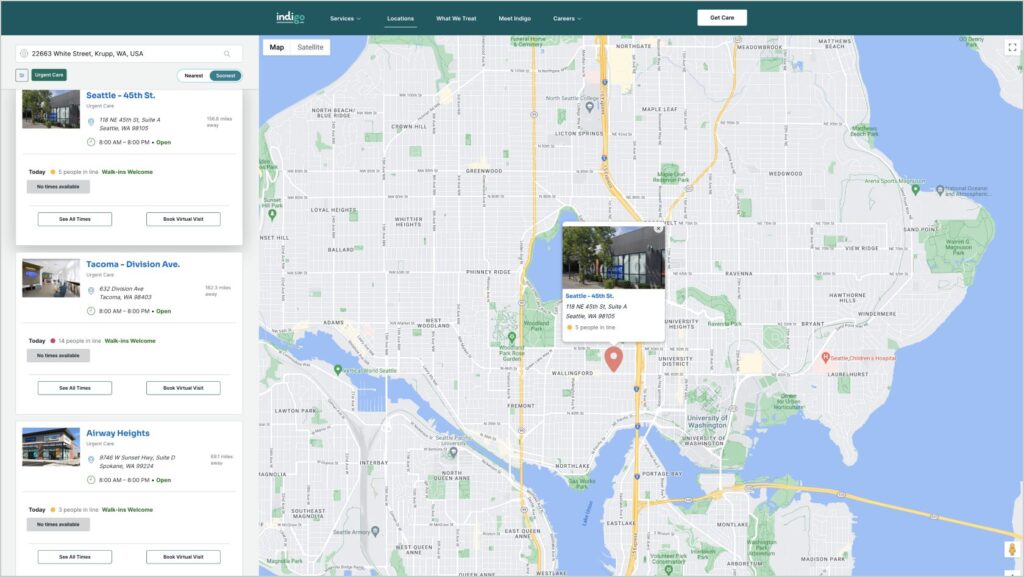Click the Seattle Pacific University map marker

453,452
